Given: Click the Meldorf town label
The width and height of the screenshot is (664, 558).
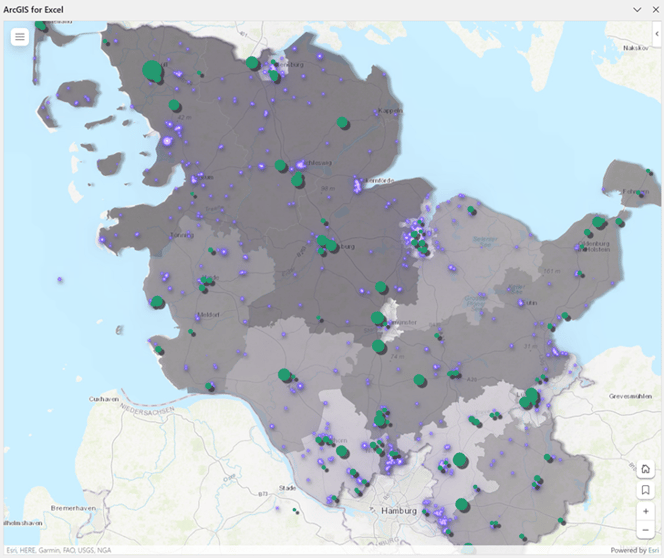Looking at the screenshot, I should [x=208, y=315].
